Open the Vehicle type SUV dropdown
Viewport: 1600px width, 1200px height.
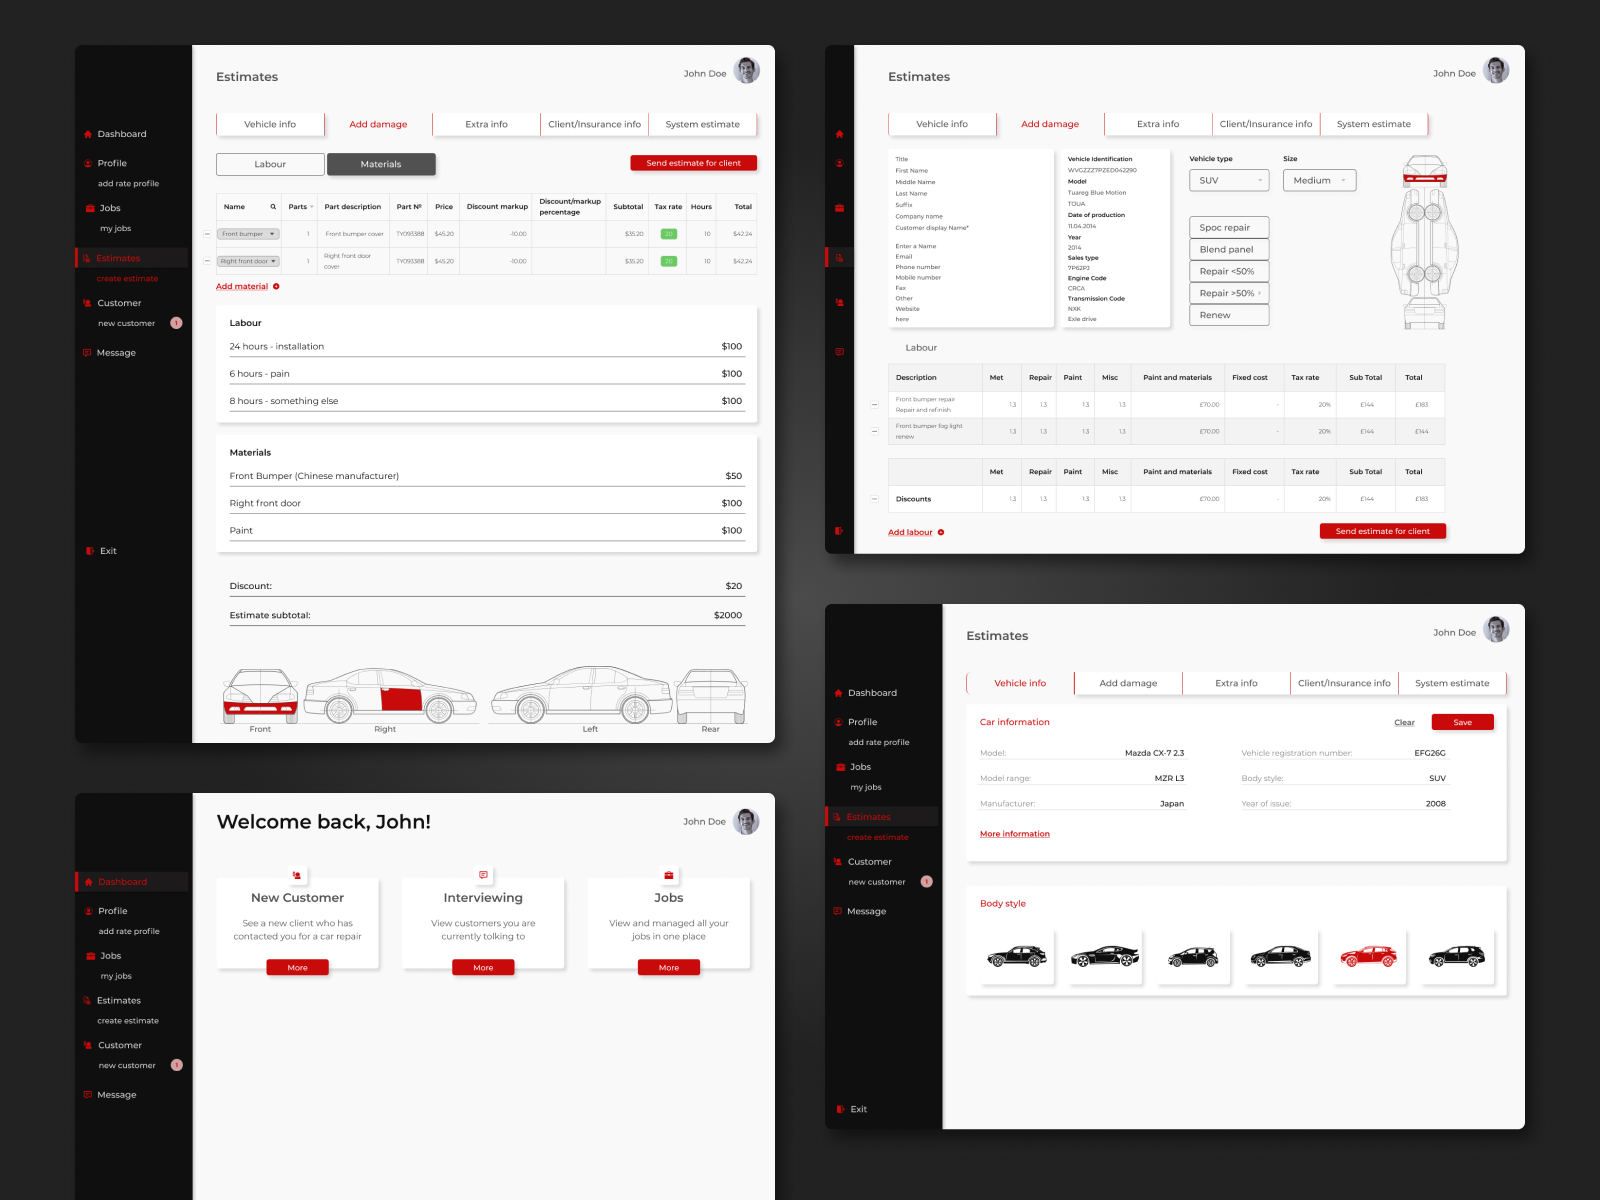click(1229, 180)
